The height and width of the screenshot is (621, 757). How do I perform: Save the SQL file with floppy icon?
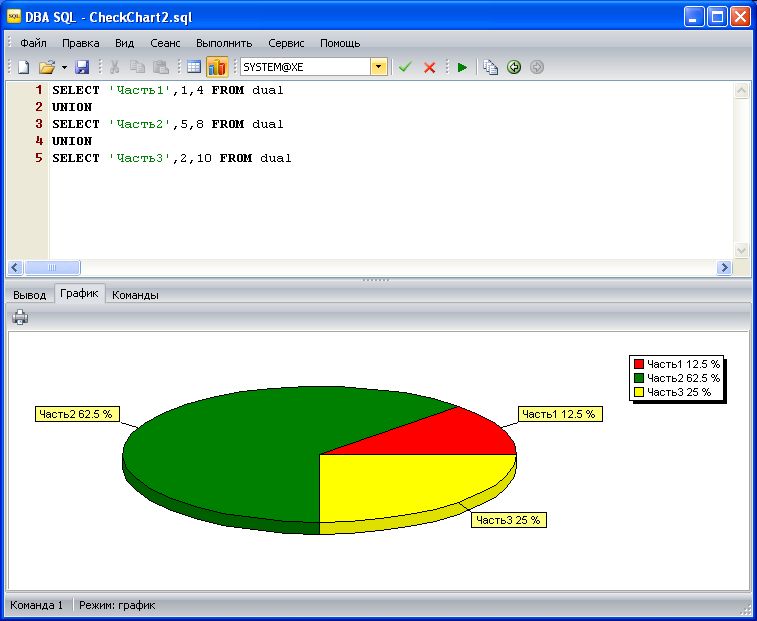click(82, 67)
